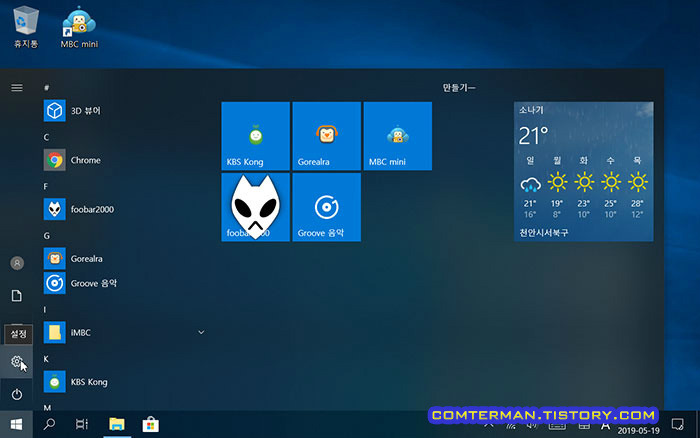Open the Power button options

[17, 394]
